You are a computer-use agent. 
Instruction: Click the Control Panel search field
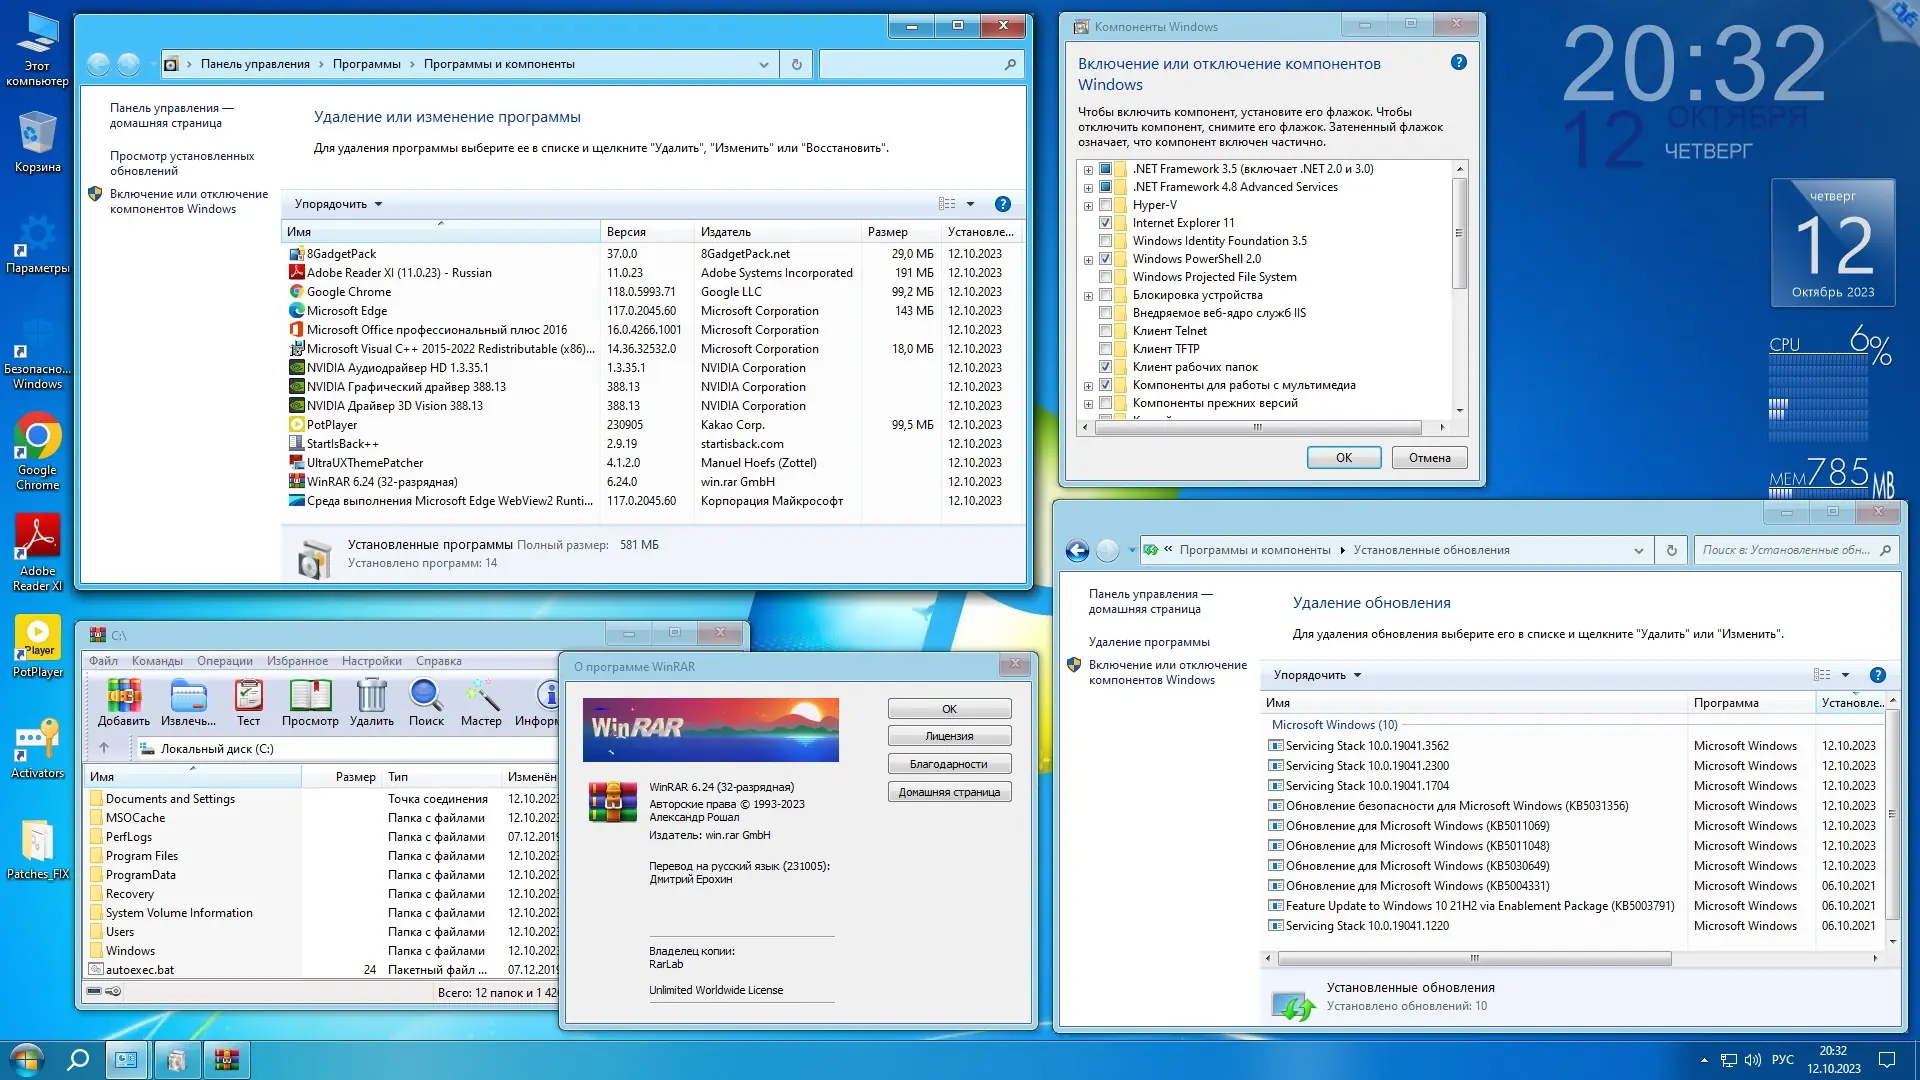(910, 64)
